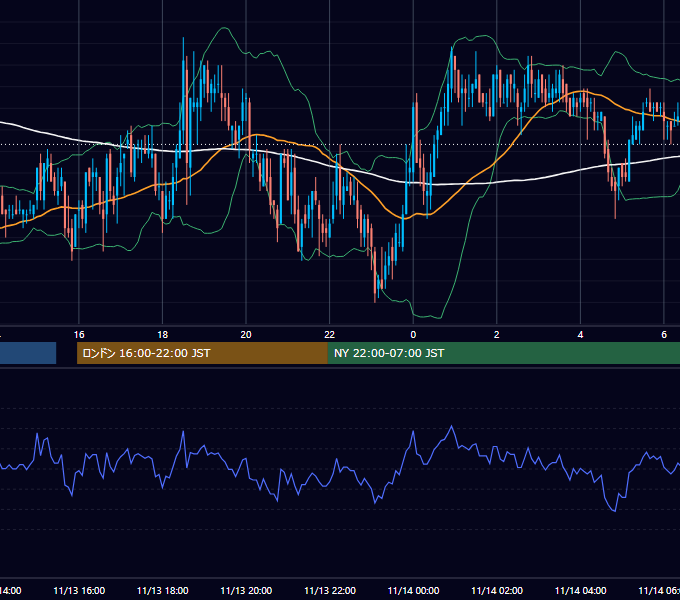Click the "2" hour label on upper axis
The width and height of the screenshot is (680, 600).
click(x=497, y=335)
